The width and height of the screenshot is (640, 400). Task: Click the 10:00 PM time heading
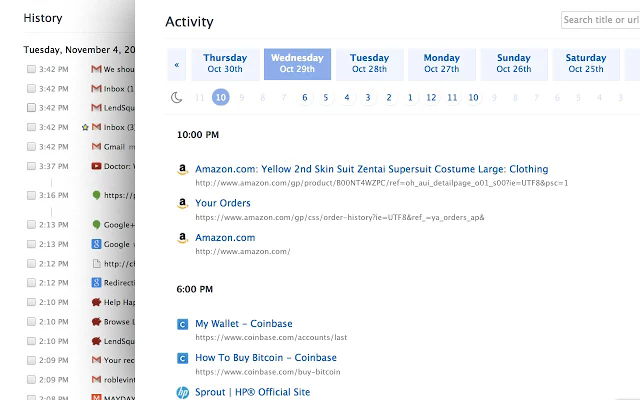pyautogui.click(x=198, y=135)
